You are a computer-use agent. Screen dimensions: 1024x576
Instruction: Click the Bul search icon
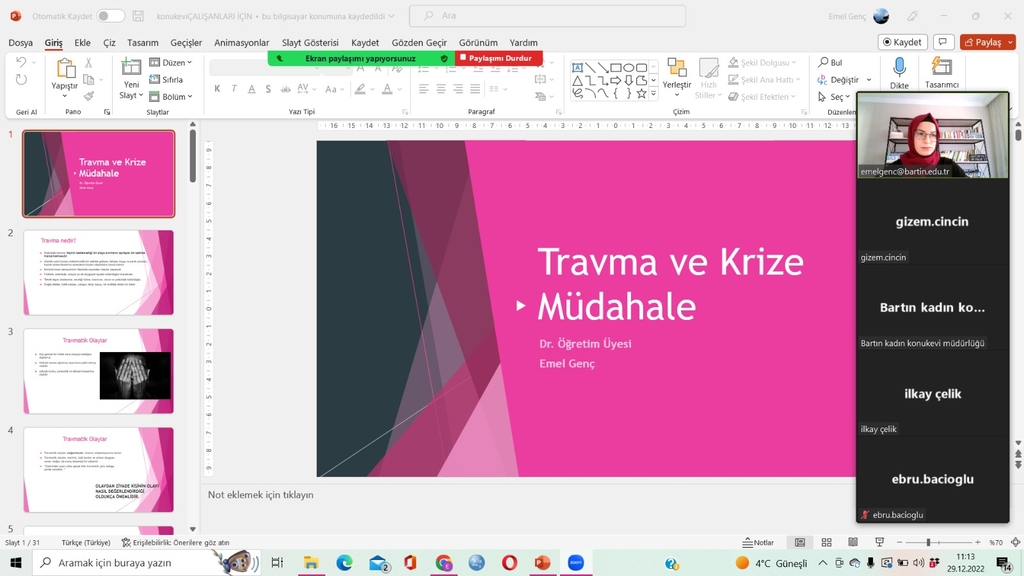pos(824,63)
